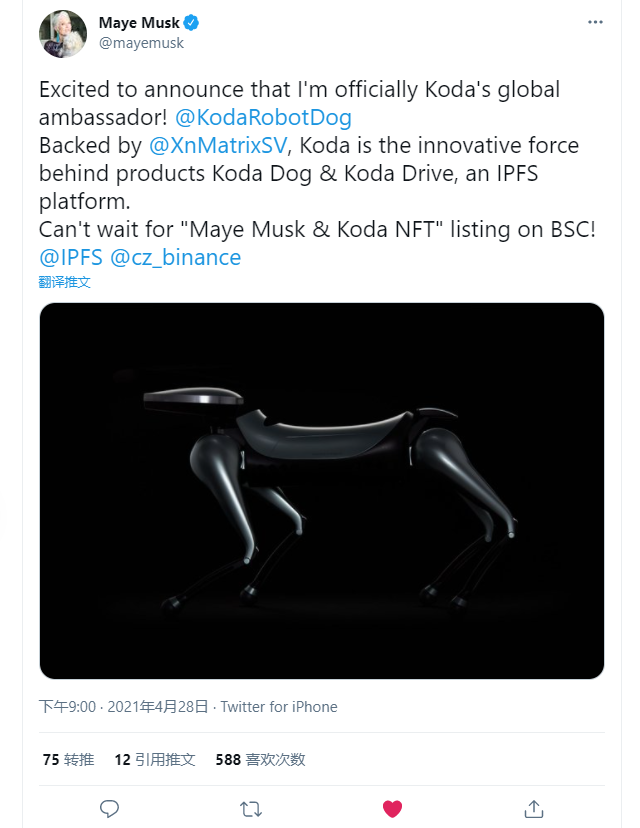Open the @XnMatrixSV mention link
Viewport: 640px width, 828px height.
click(218, 145)
